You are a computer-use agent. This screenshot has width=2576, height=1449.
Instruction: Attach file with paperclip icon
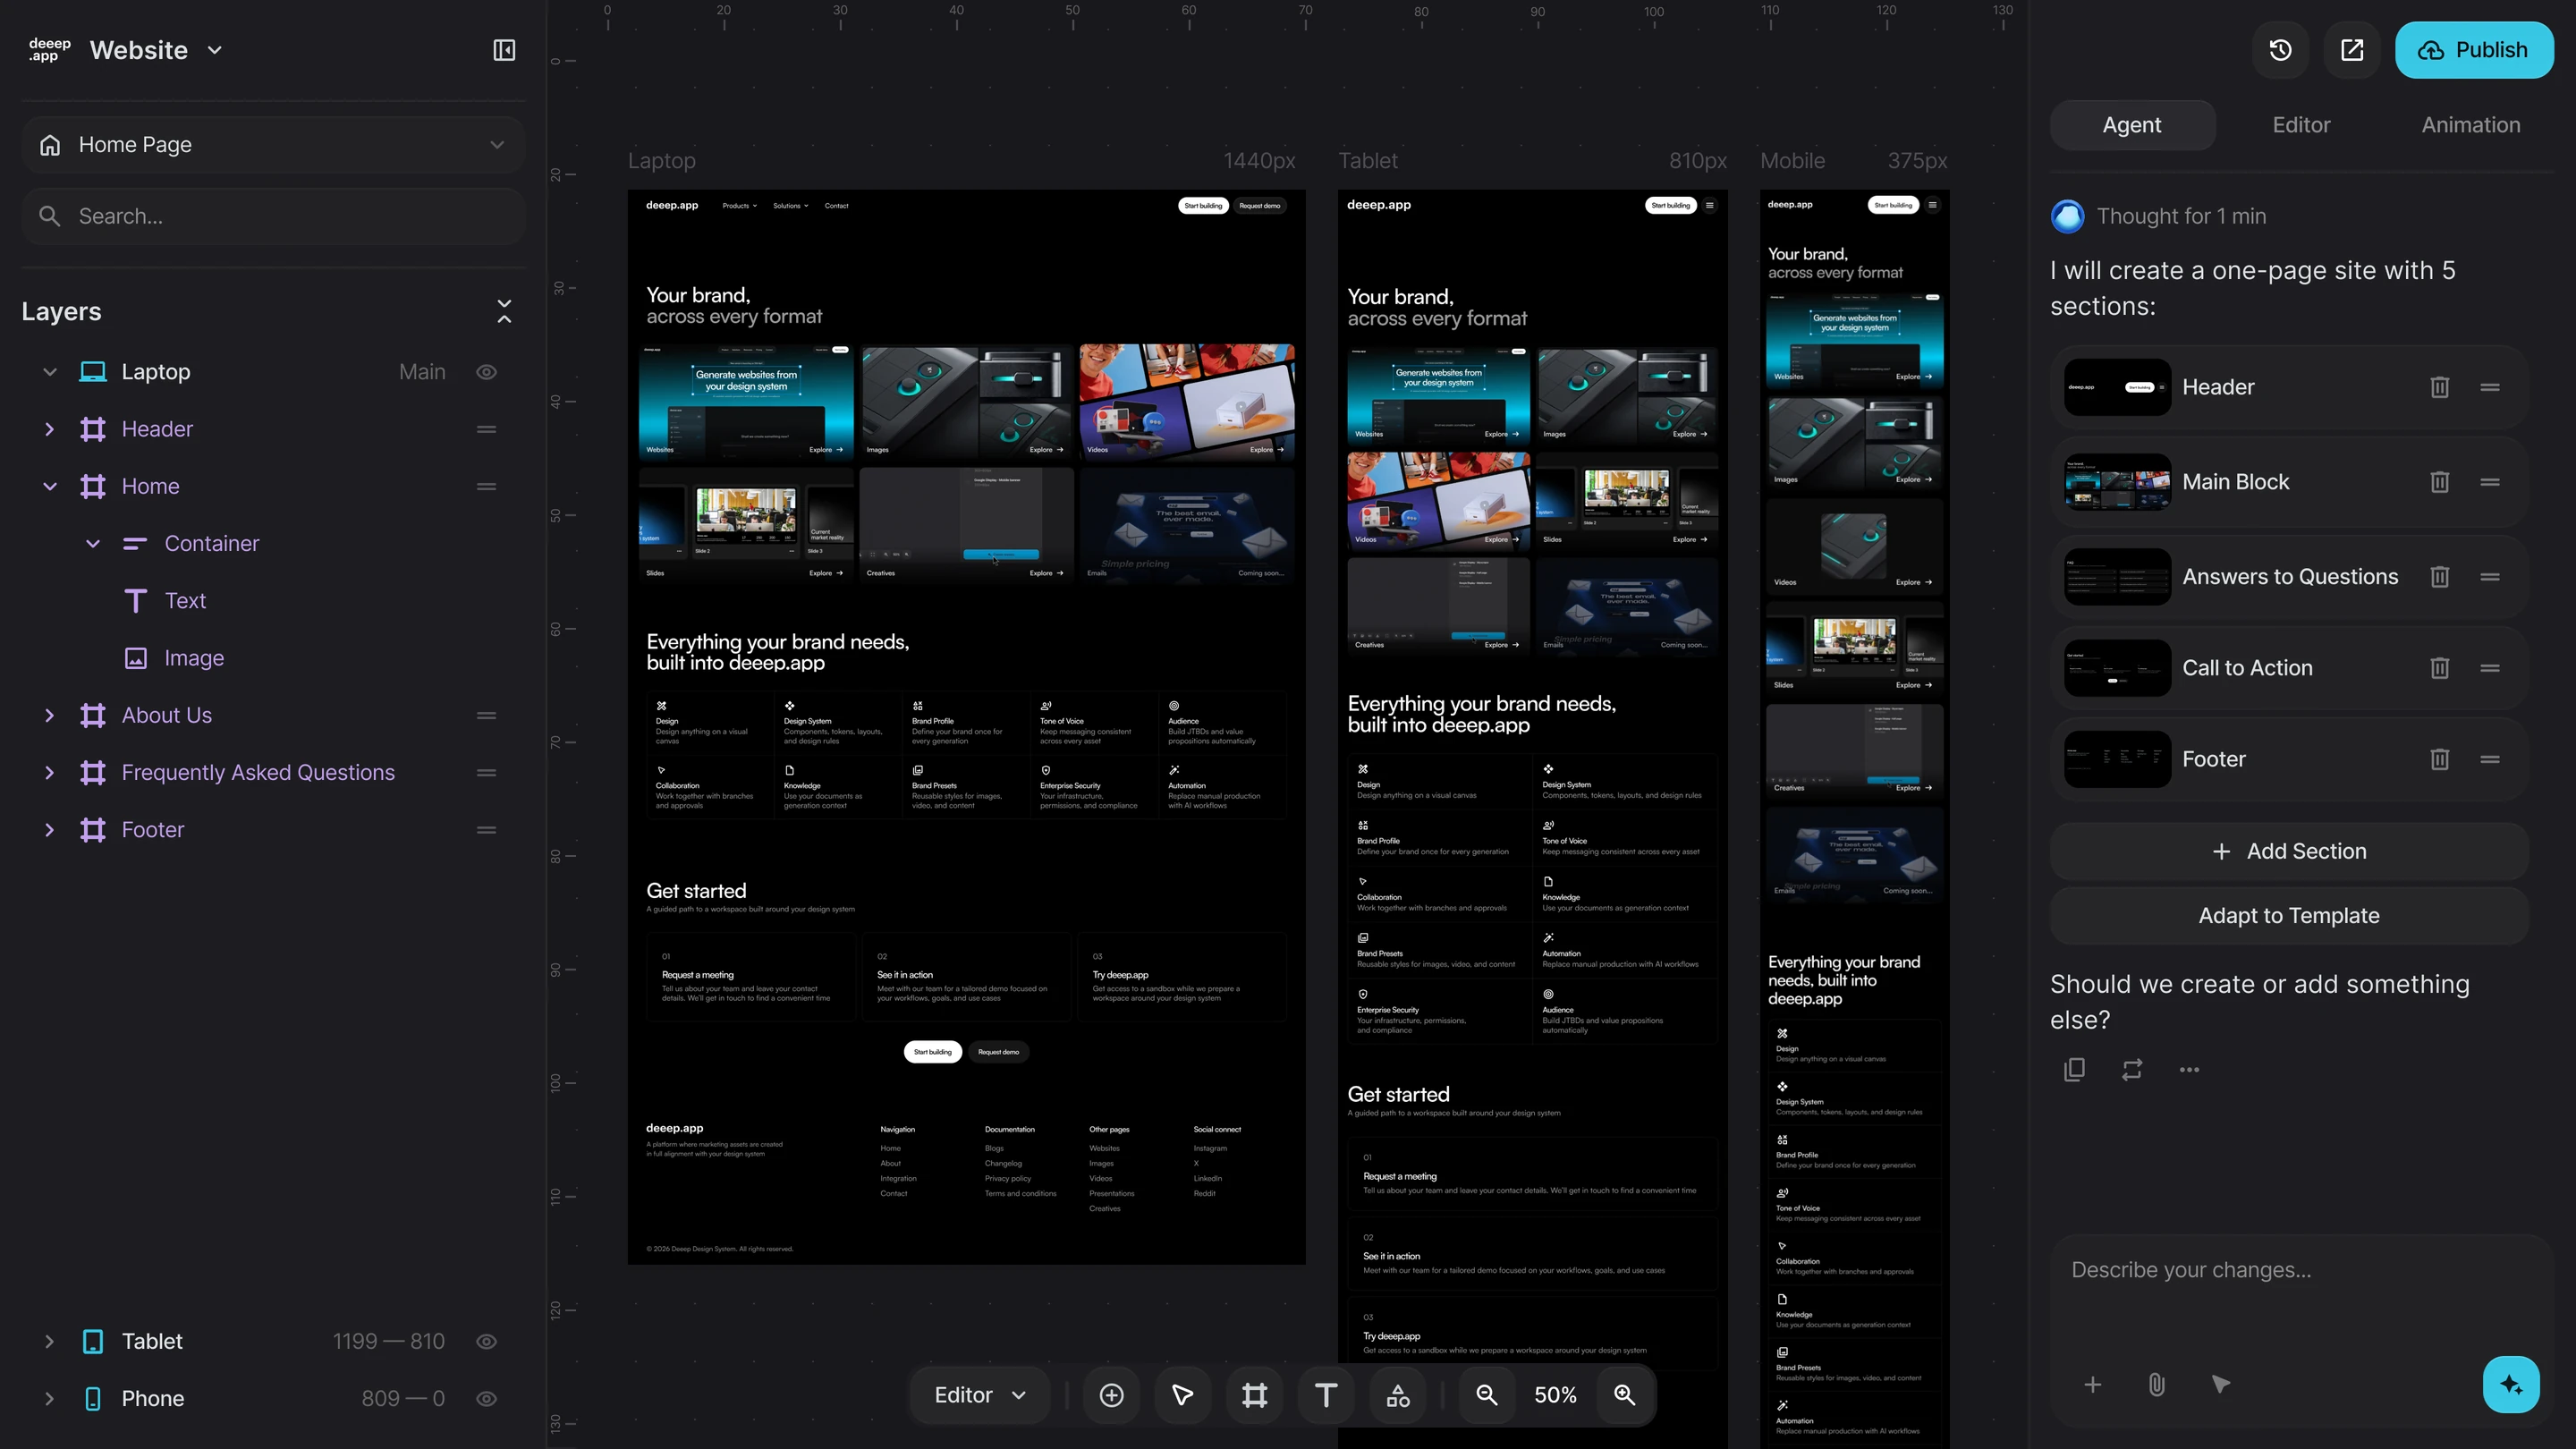click(x=2156, y=1385)
